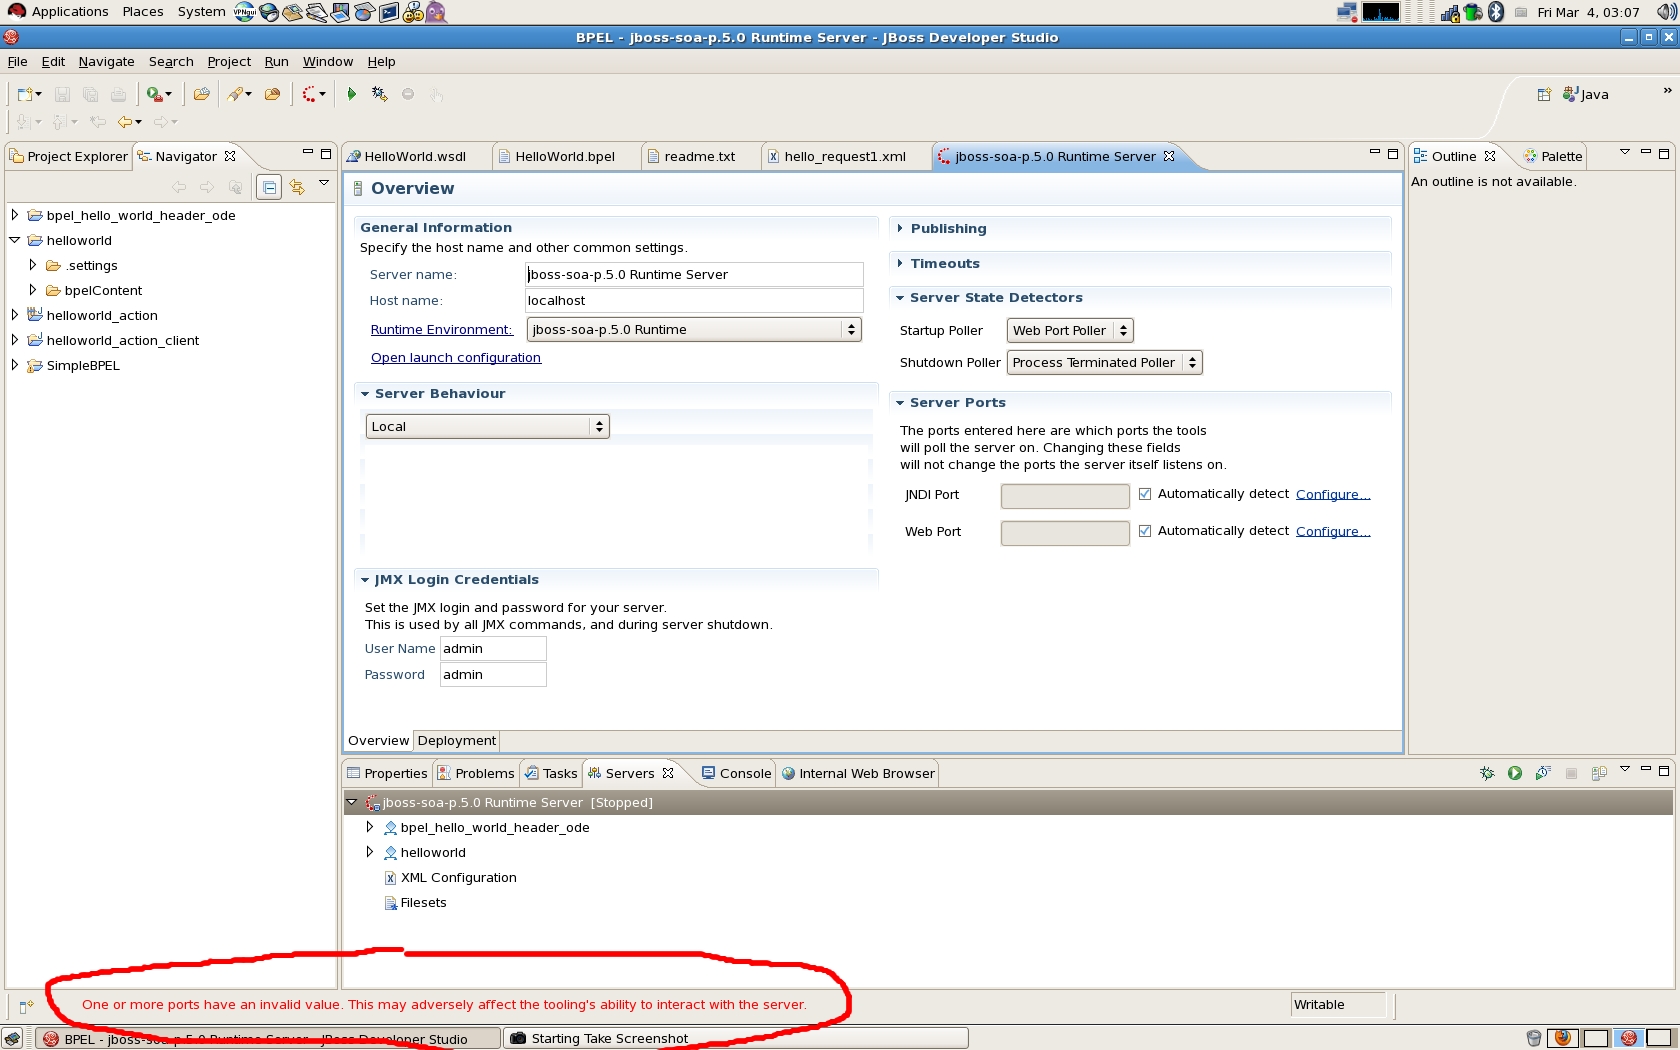
Task: Click the JMX User Name field
Action: click(x=493, y=649)
